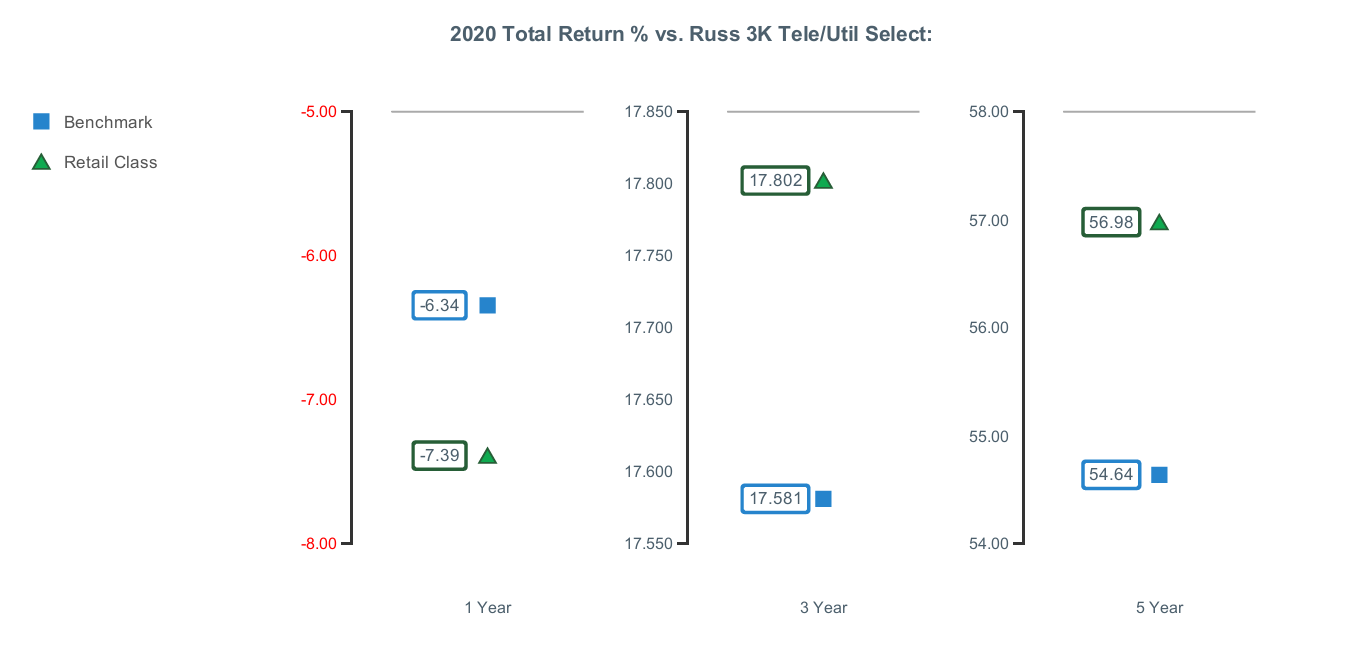Screen dimensions: 1355x652
Task: Select the -6.34 data label box
Action: pos(440,305)
